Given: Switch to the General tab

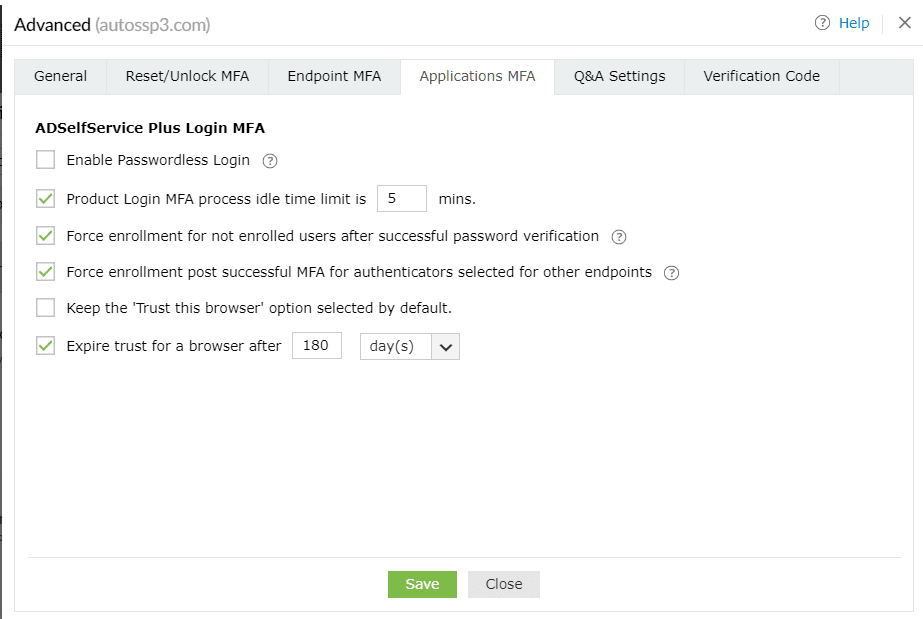Looking at the screenshot, I should click(61, 76).
